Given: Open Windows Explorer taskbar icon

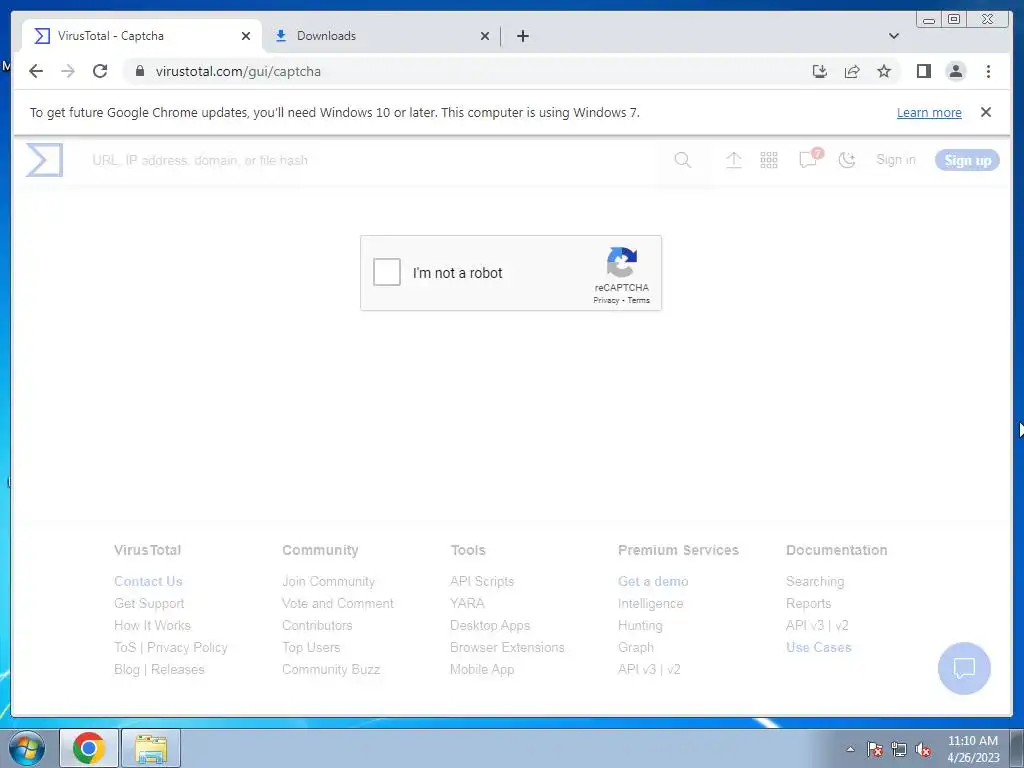Looking at the screenshot, I should click(x=151, y=748).
